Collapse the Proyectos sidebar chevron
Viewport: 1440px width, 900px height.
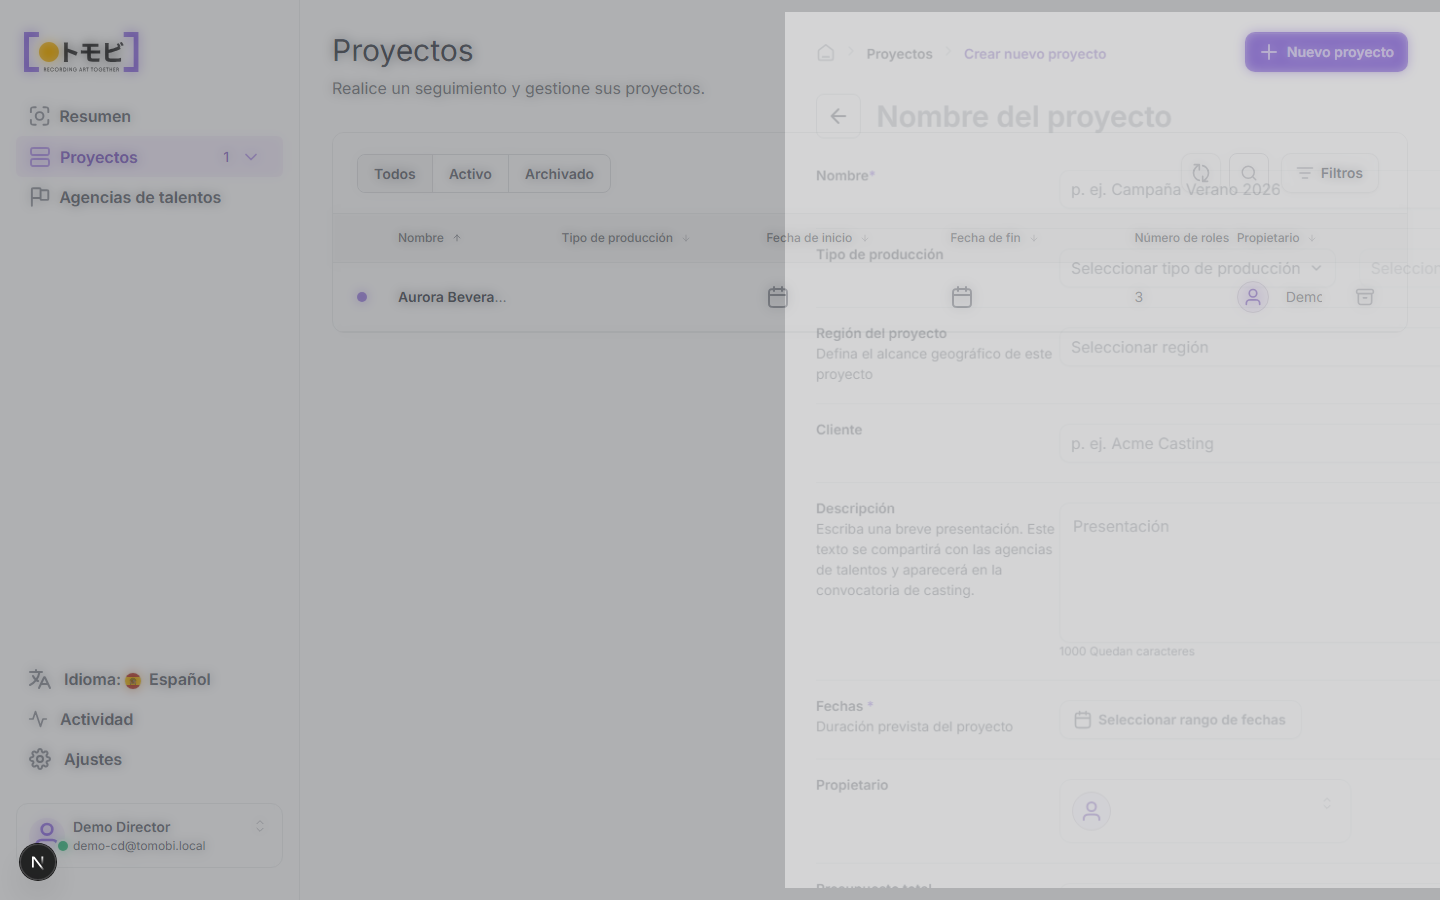(x=251, y=157)
